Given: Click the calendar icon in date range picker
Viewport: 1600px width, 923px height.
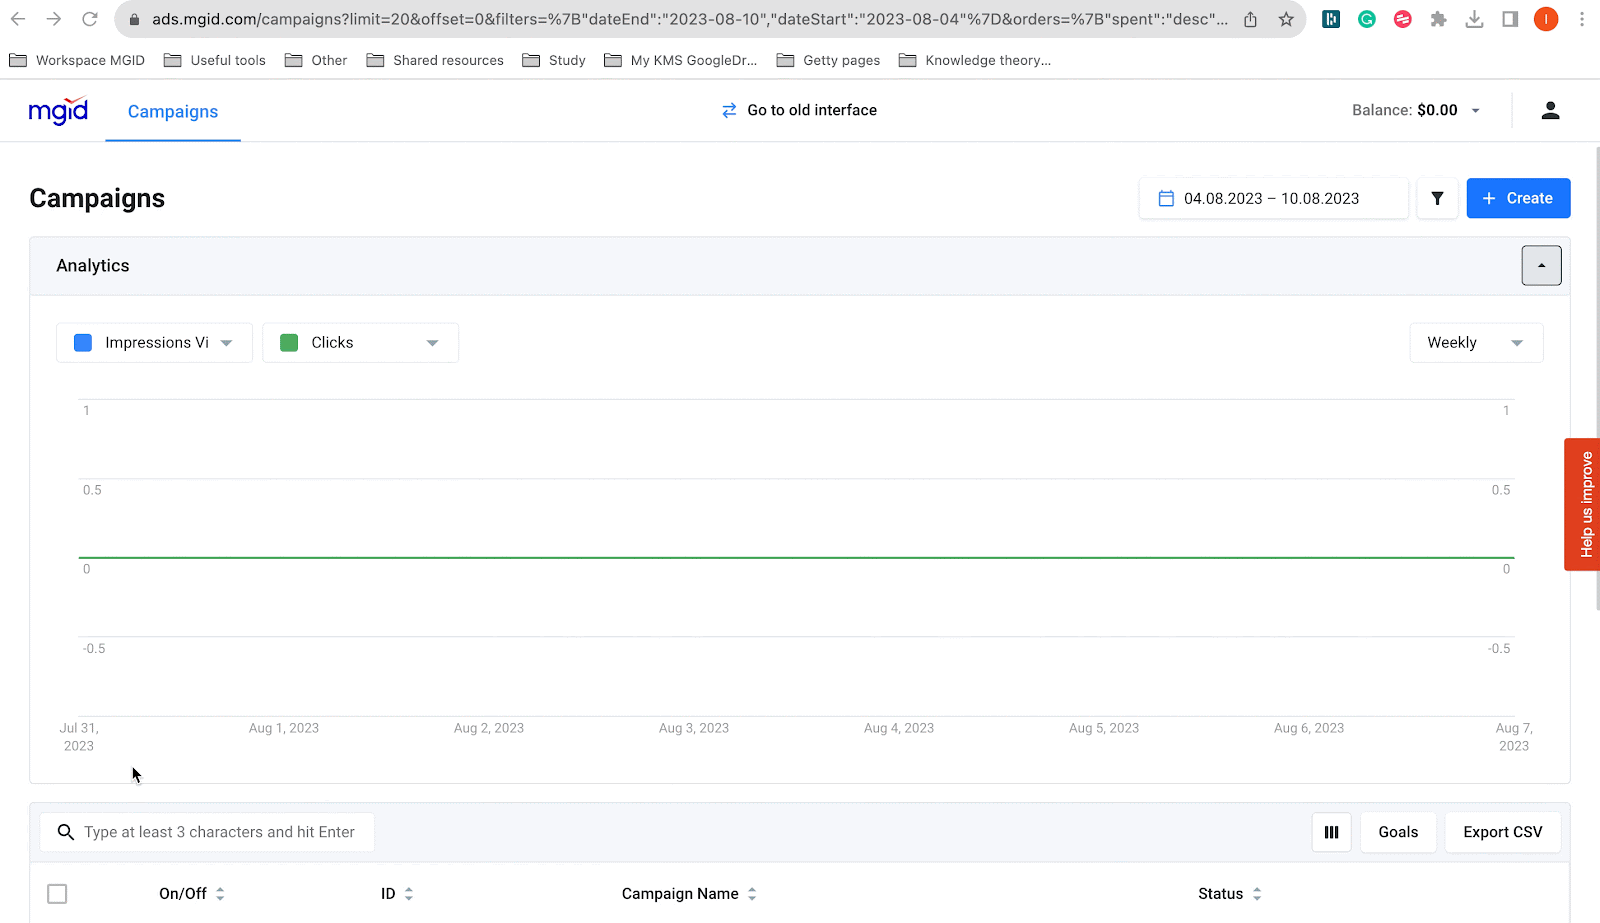Looking at the screenshot, I should (1164, 198).
